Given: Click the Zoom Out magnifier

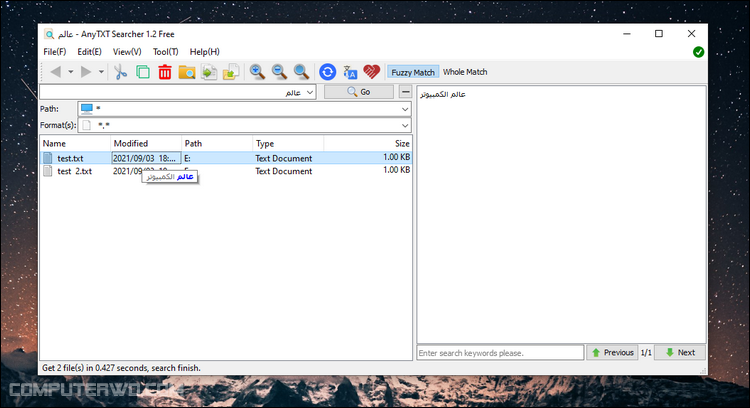Looking at the screenshot, I should 279,72.
